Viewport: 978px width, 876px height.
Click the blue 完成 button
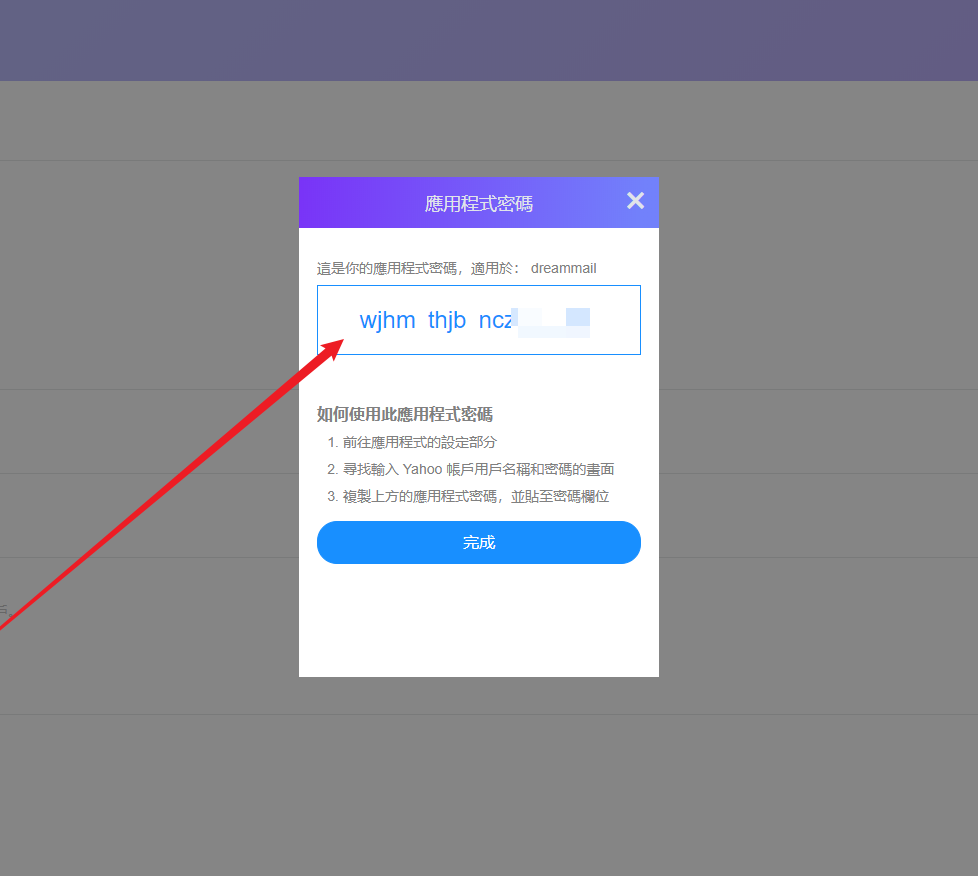coord(478,542)
